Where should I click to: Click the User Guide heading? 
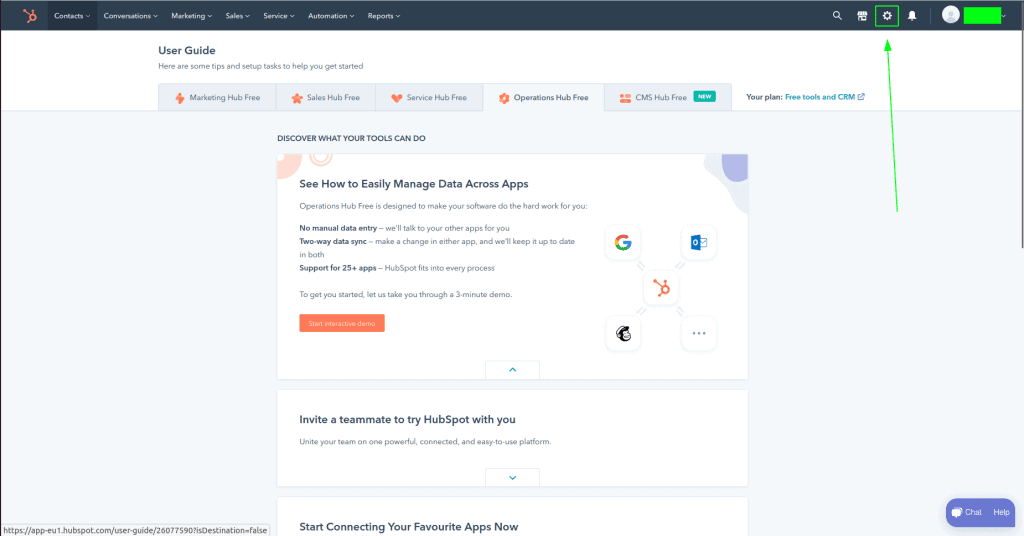187,50
